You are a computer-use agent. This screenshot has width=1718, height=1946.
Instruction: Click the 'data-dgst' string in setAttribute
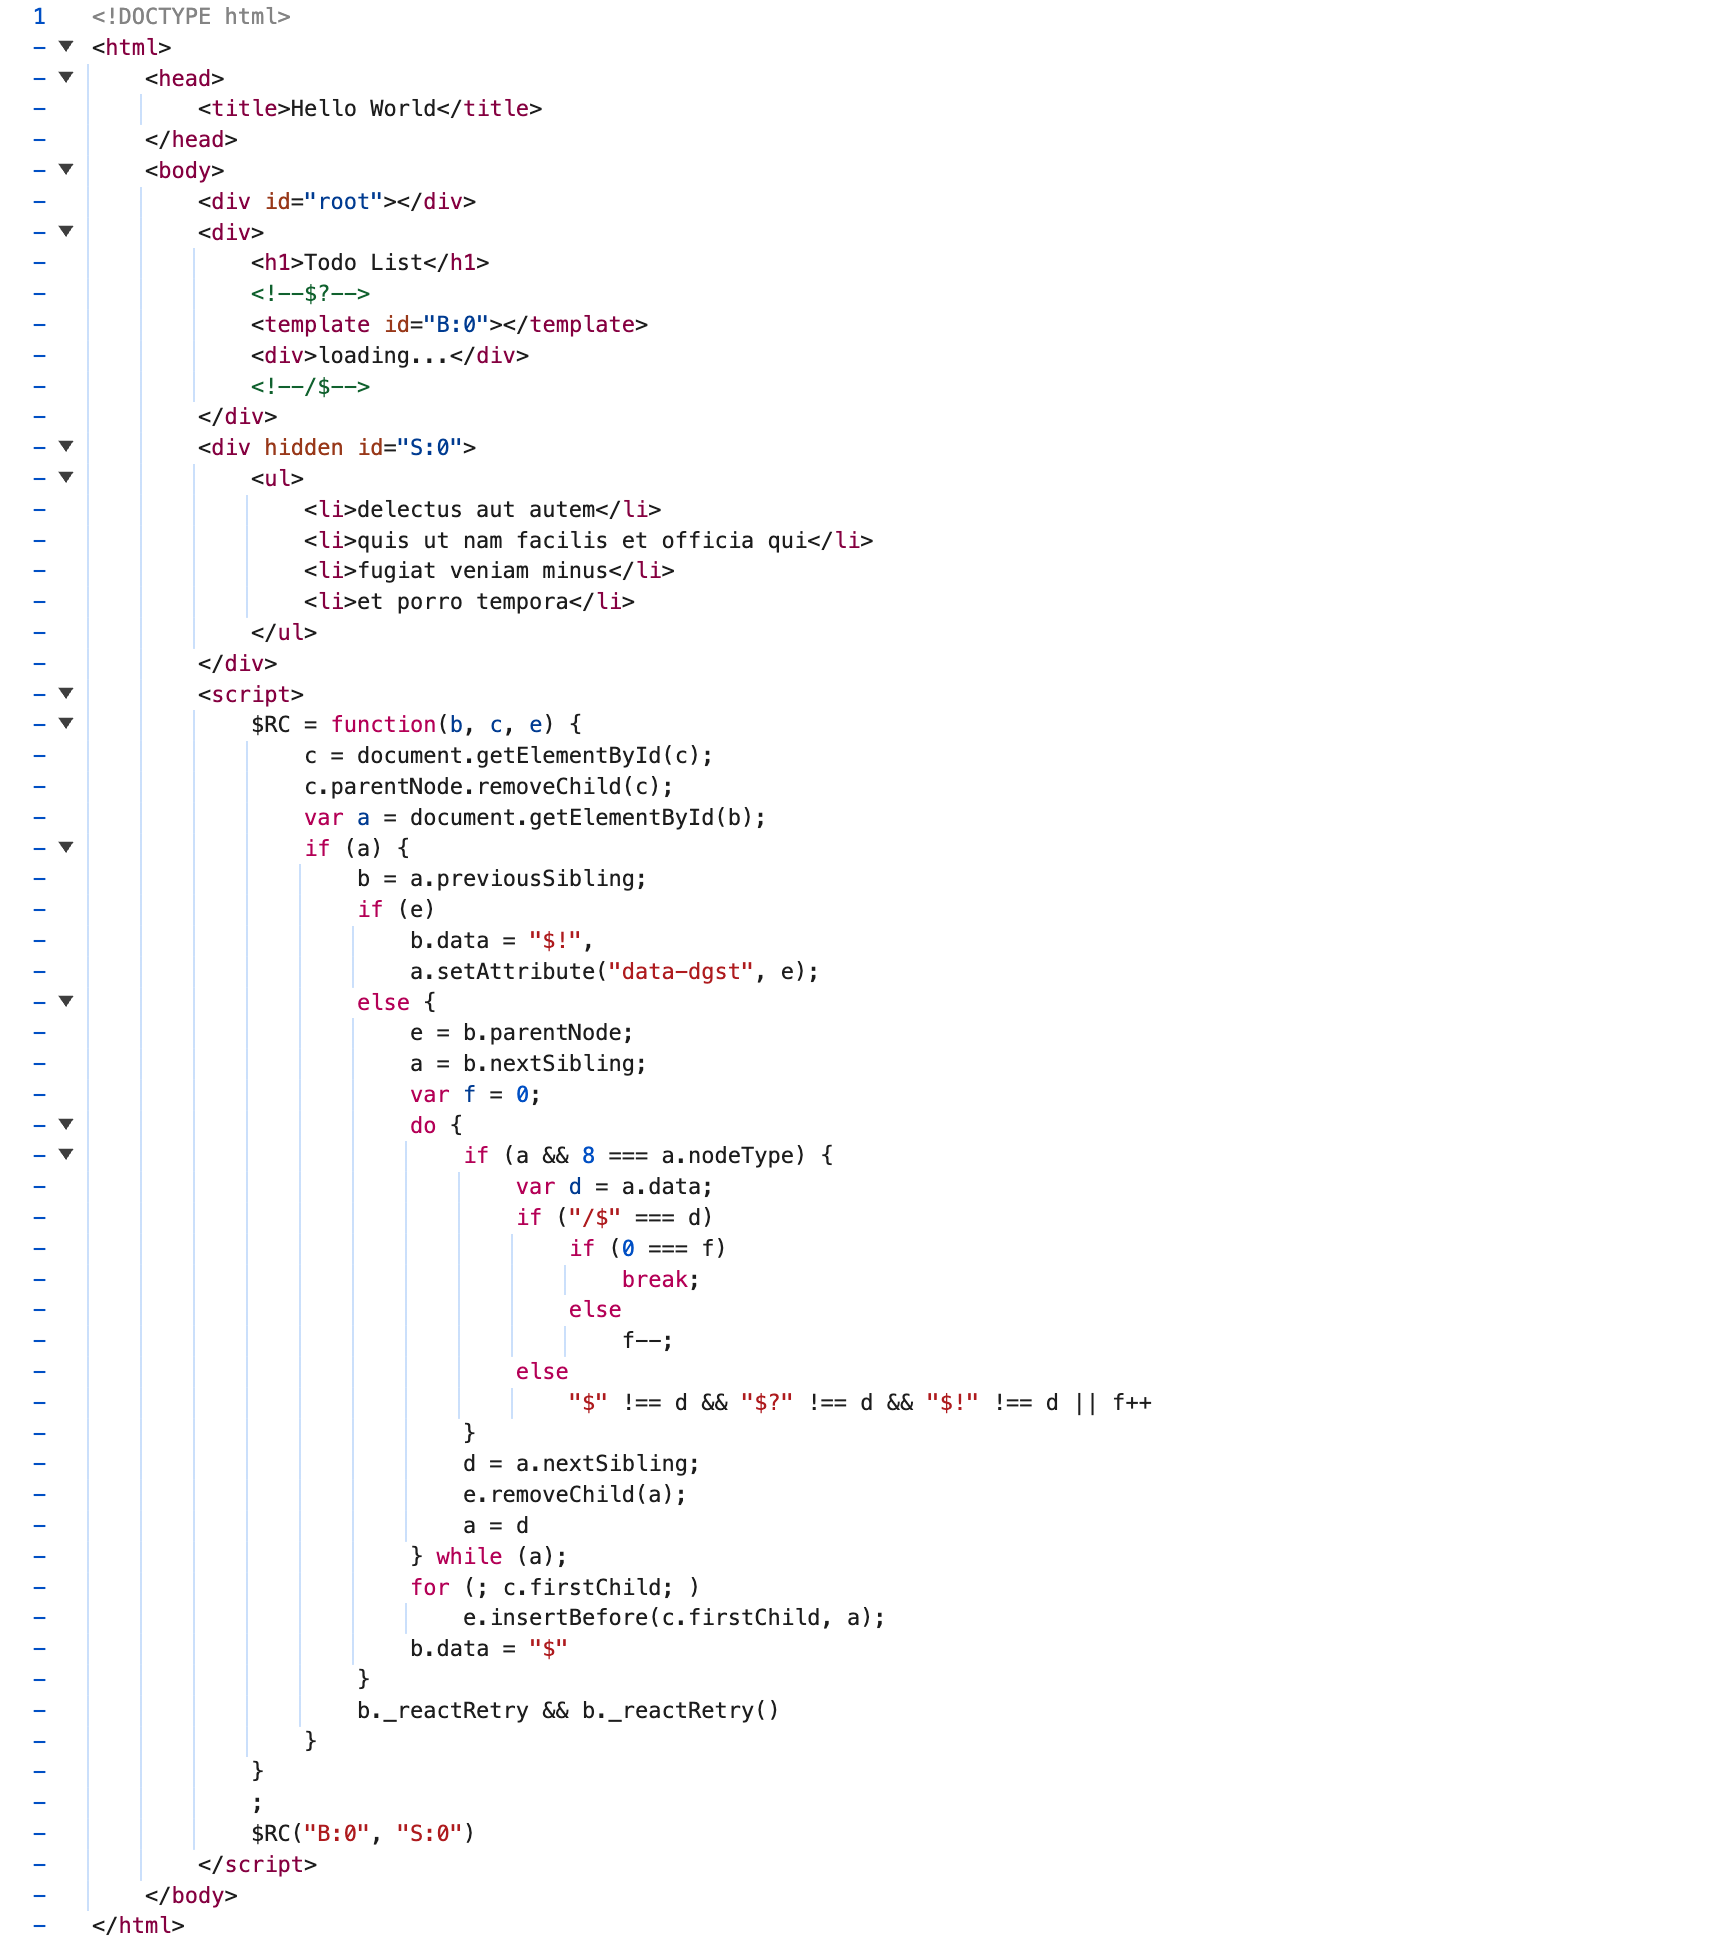[680, 972]
